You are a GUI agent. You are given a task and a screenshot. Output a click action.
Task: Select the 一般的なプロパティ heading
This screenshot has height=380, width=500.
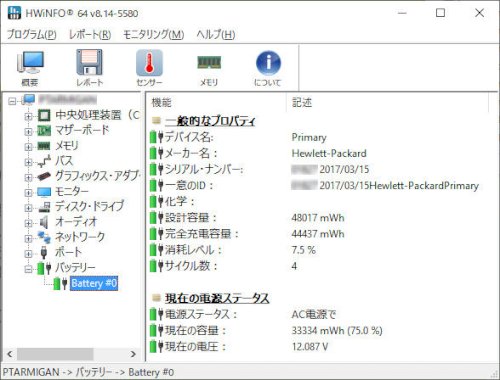point(210,120)
